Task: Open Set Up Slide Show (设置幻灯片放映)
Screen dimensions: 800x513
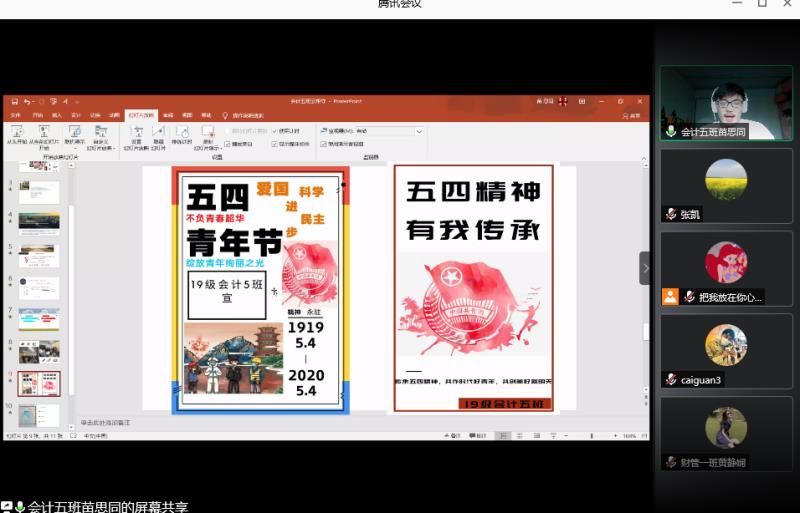Action: pyautogui.click(x=136, y=137)
